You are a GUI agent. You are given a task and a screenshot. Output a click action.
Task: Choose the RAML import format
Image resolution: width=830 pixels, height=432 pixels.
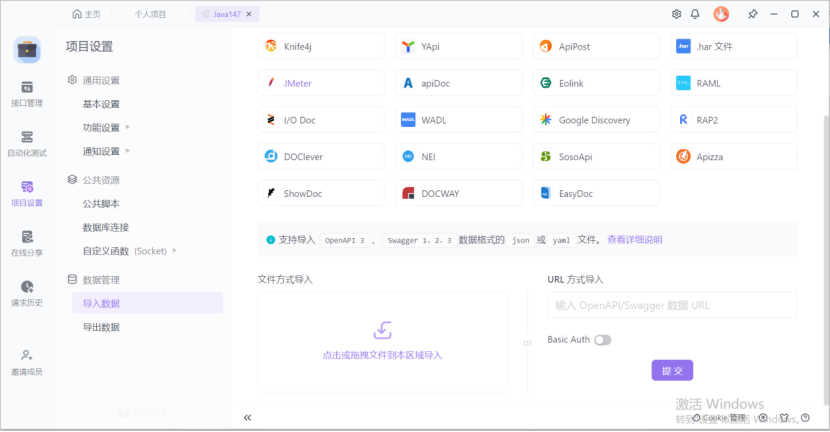(734, 83)
